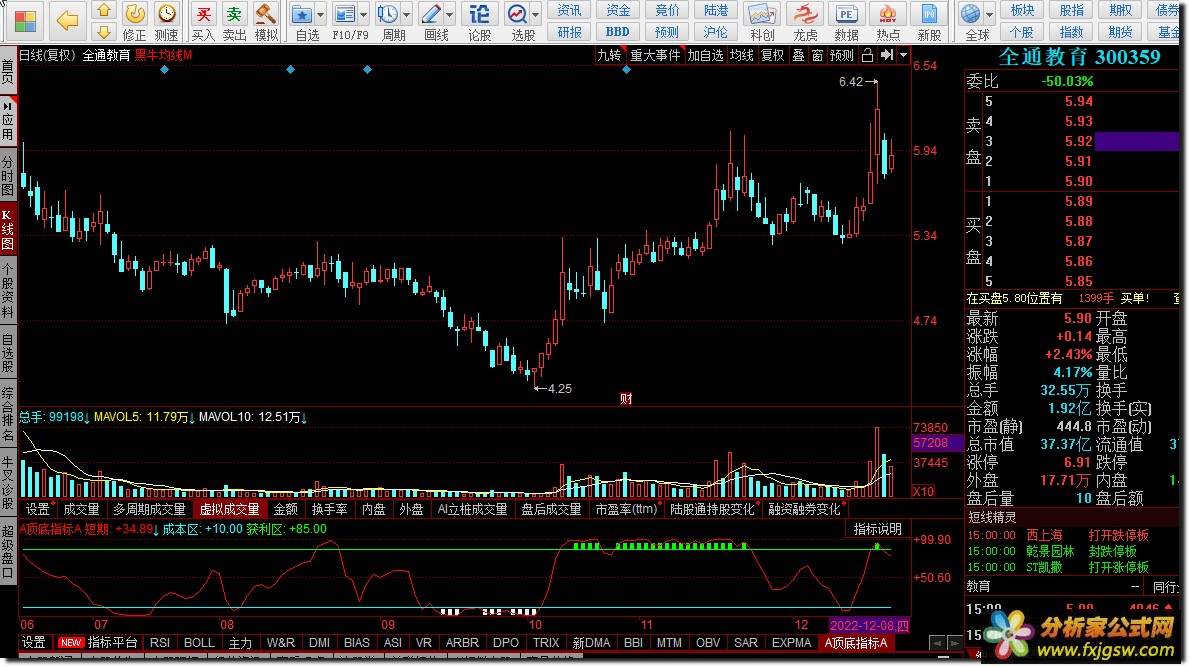Go back with the yellow left arrow

[x=68, y=21]
